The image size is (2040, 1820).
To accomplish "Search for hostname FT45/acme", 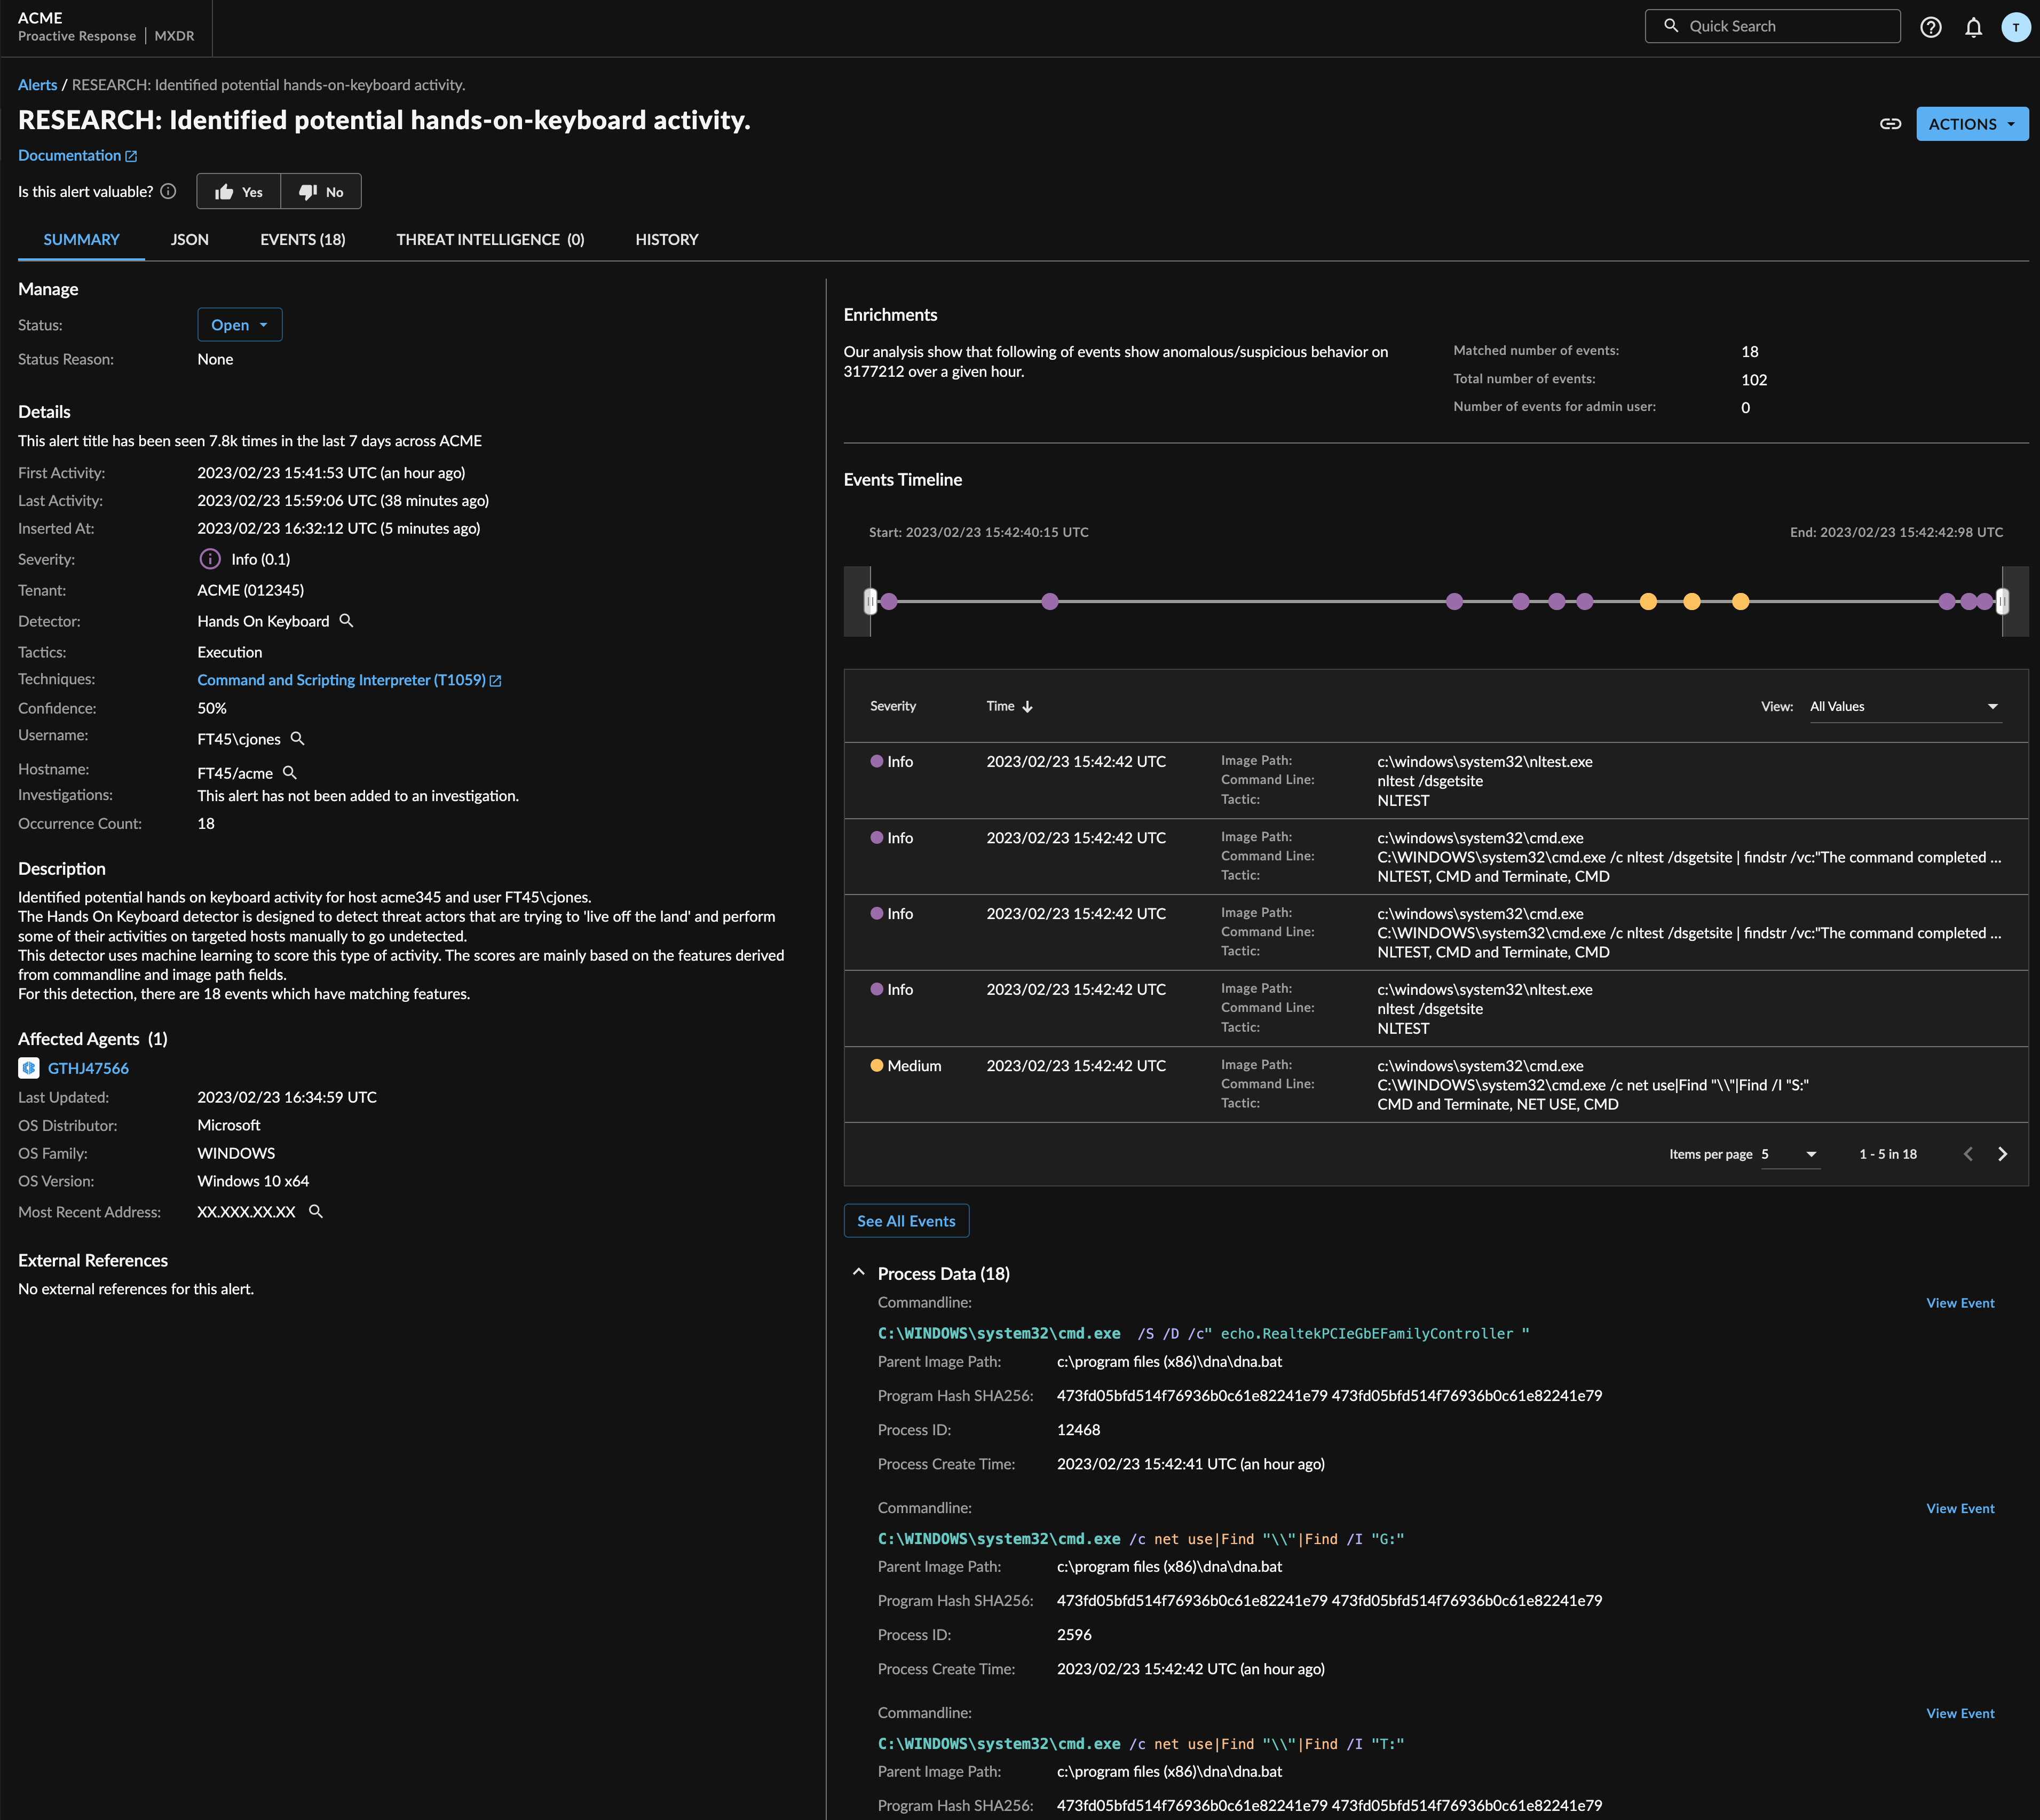I will [290, 773].
